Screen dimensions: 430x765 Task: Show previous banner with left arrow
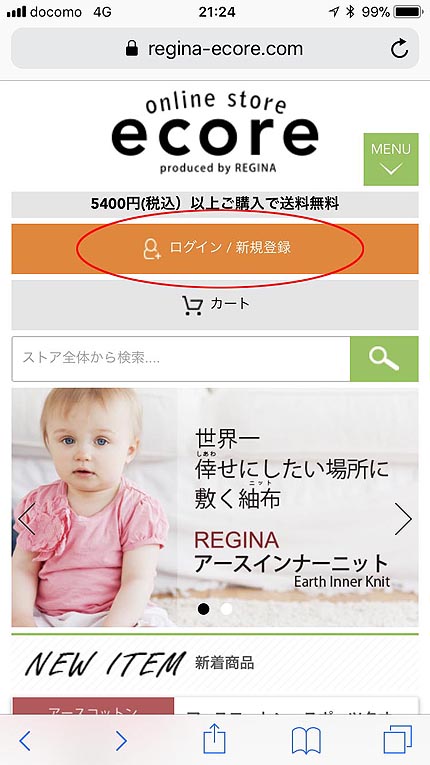[27, 519]
